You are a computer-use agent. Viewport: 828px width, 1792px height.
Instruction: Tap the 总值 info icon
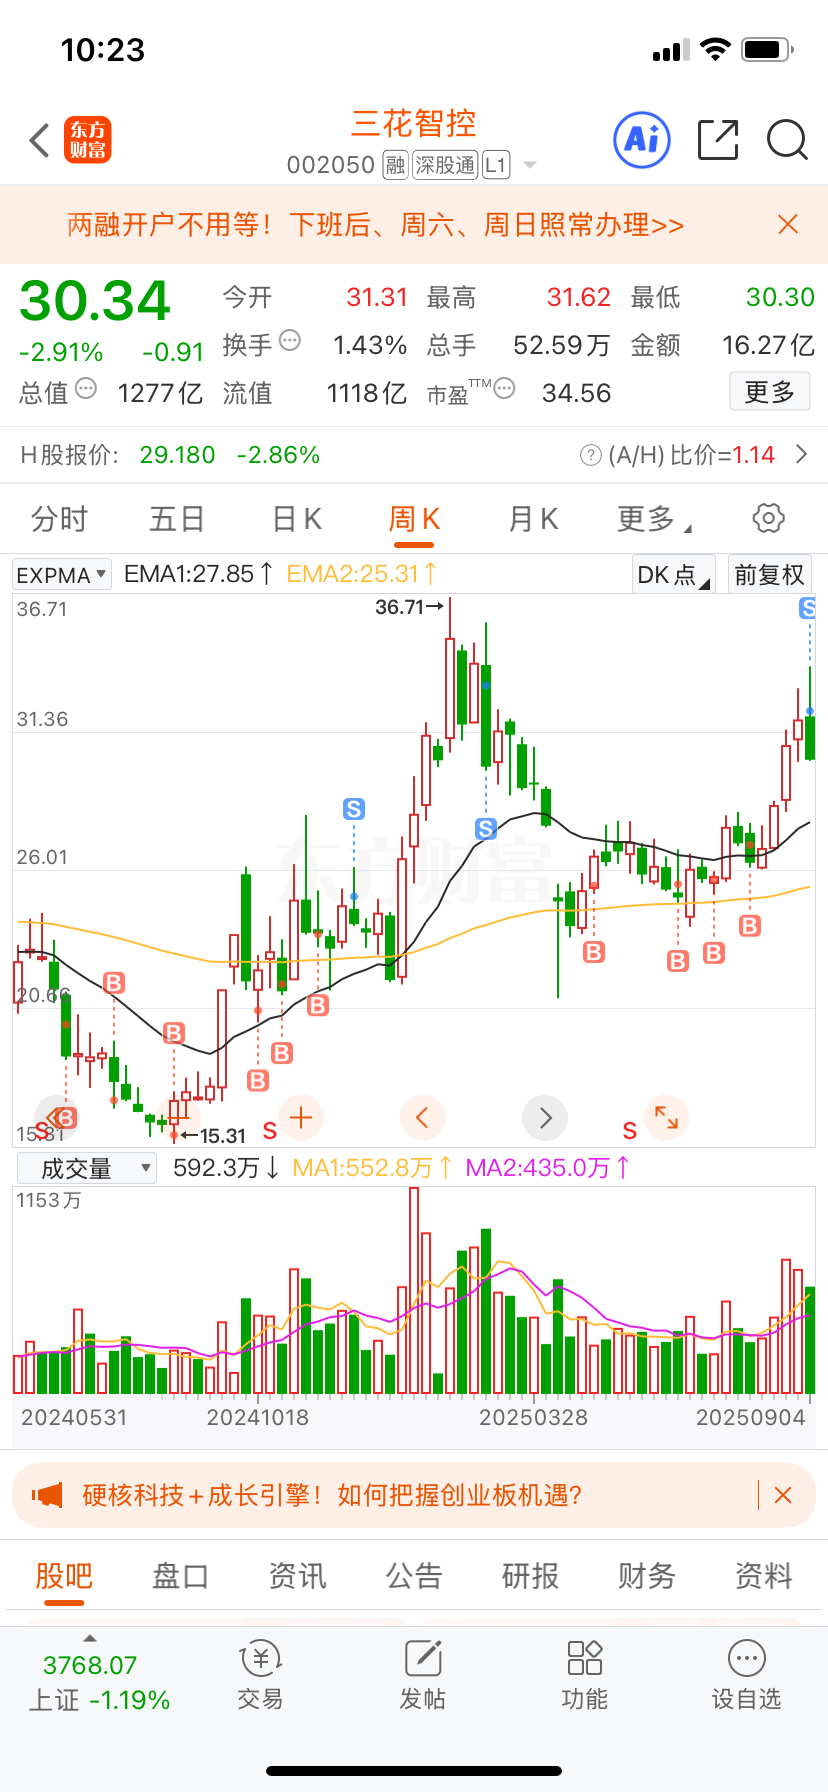[x=86, y=389]
